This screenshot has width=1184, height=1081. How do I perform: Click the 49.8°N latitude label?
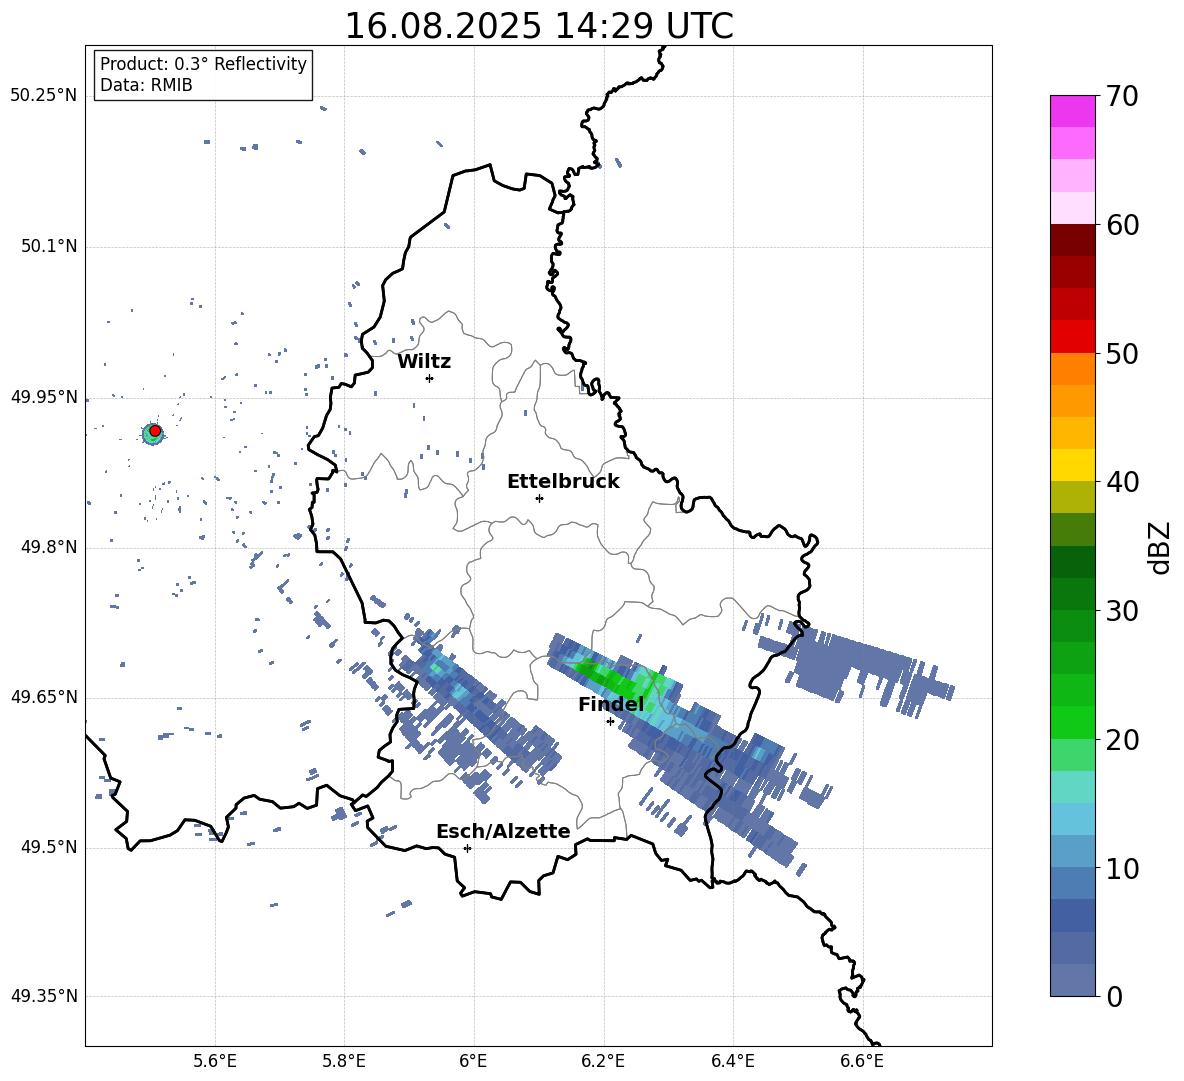pyautogui.click(x=49, y=547)
